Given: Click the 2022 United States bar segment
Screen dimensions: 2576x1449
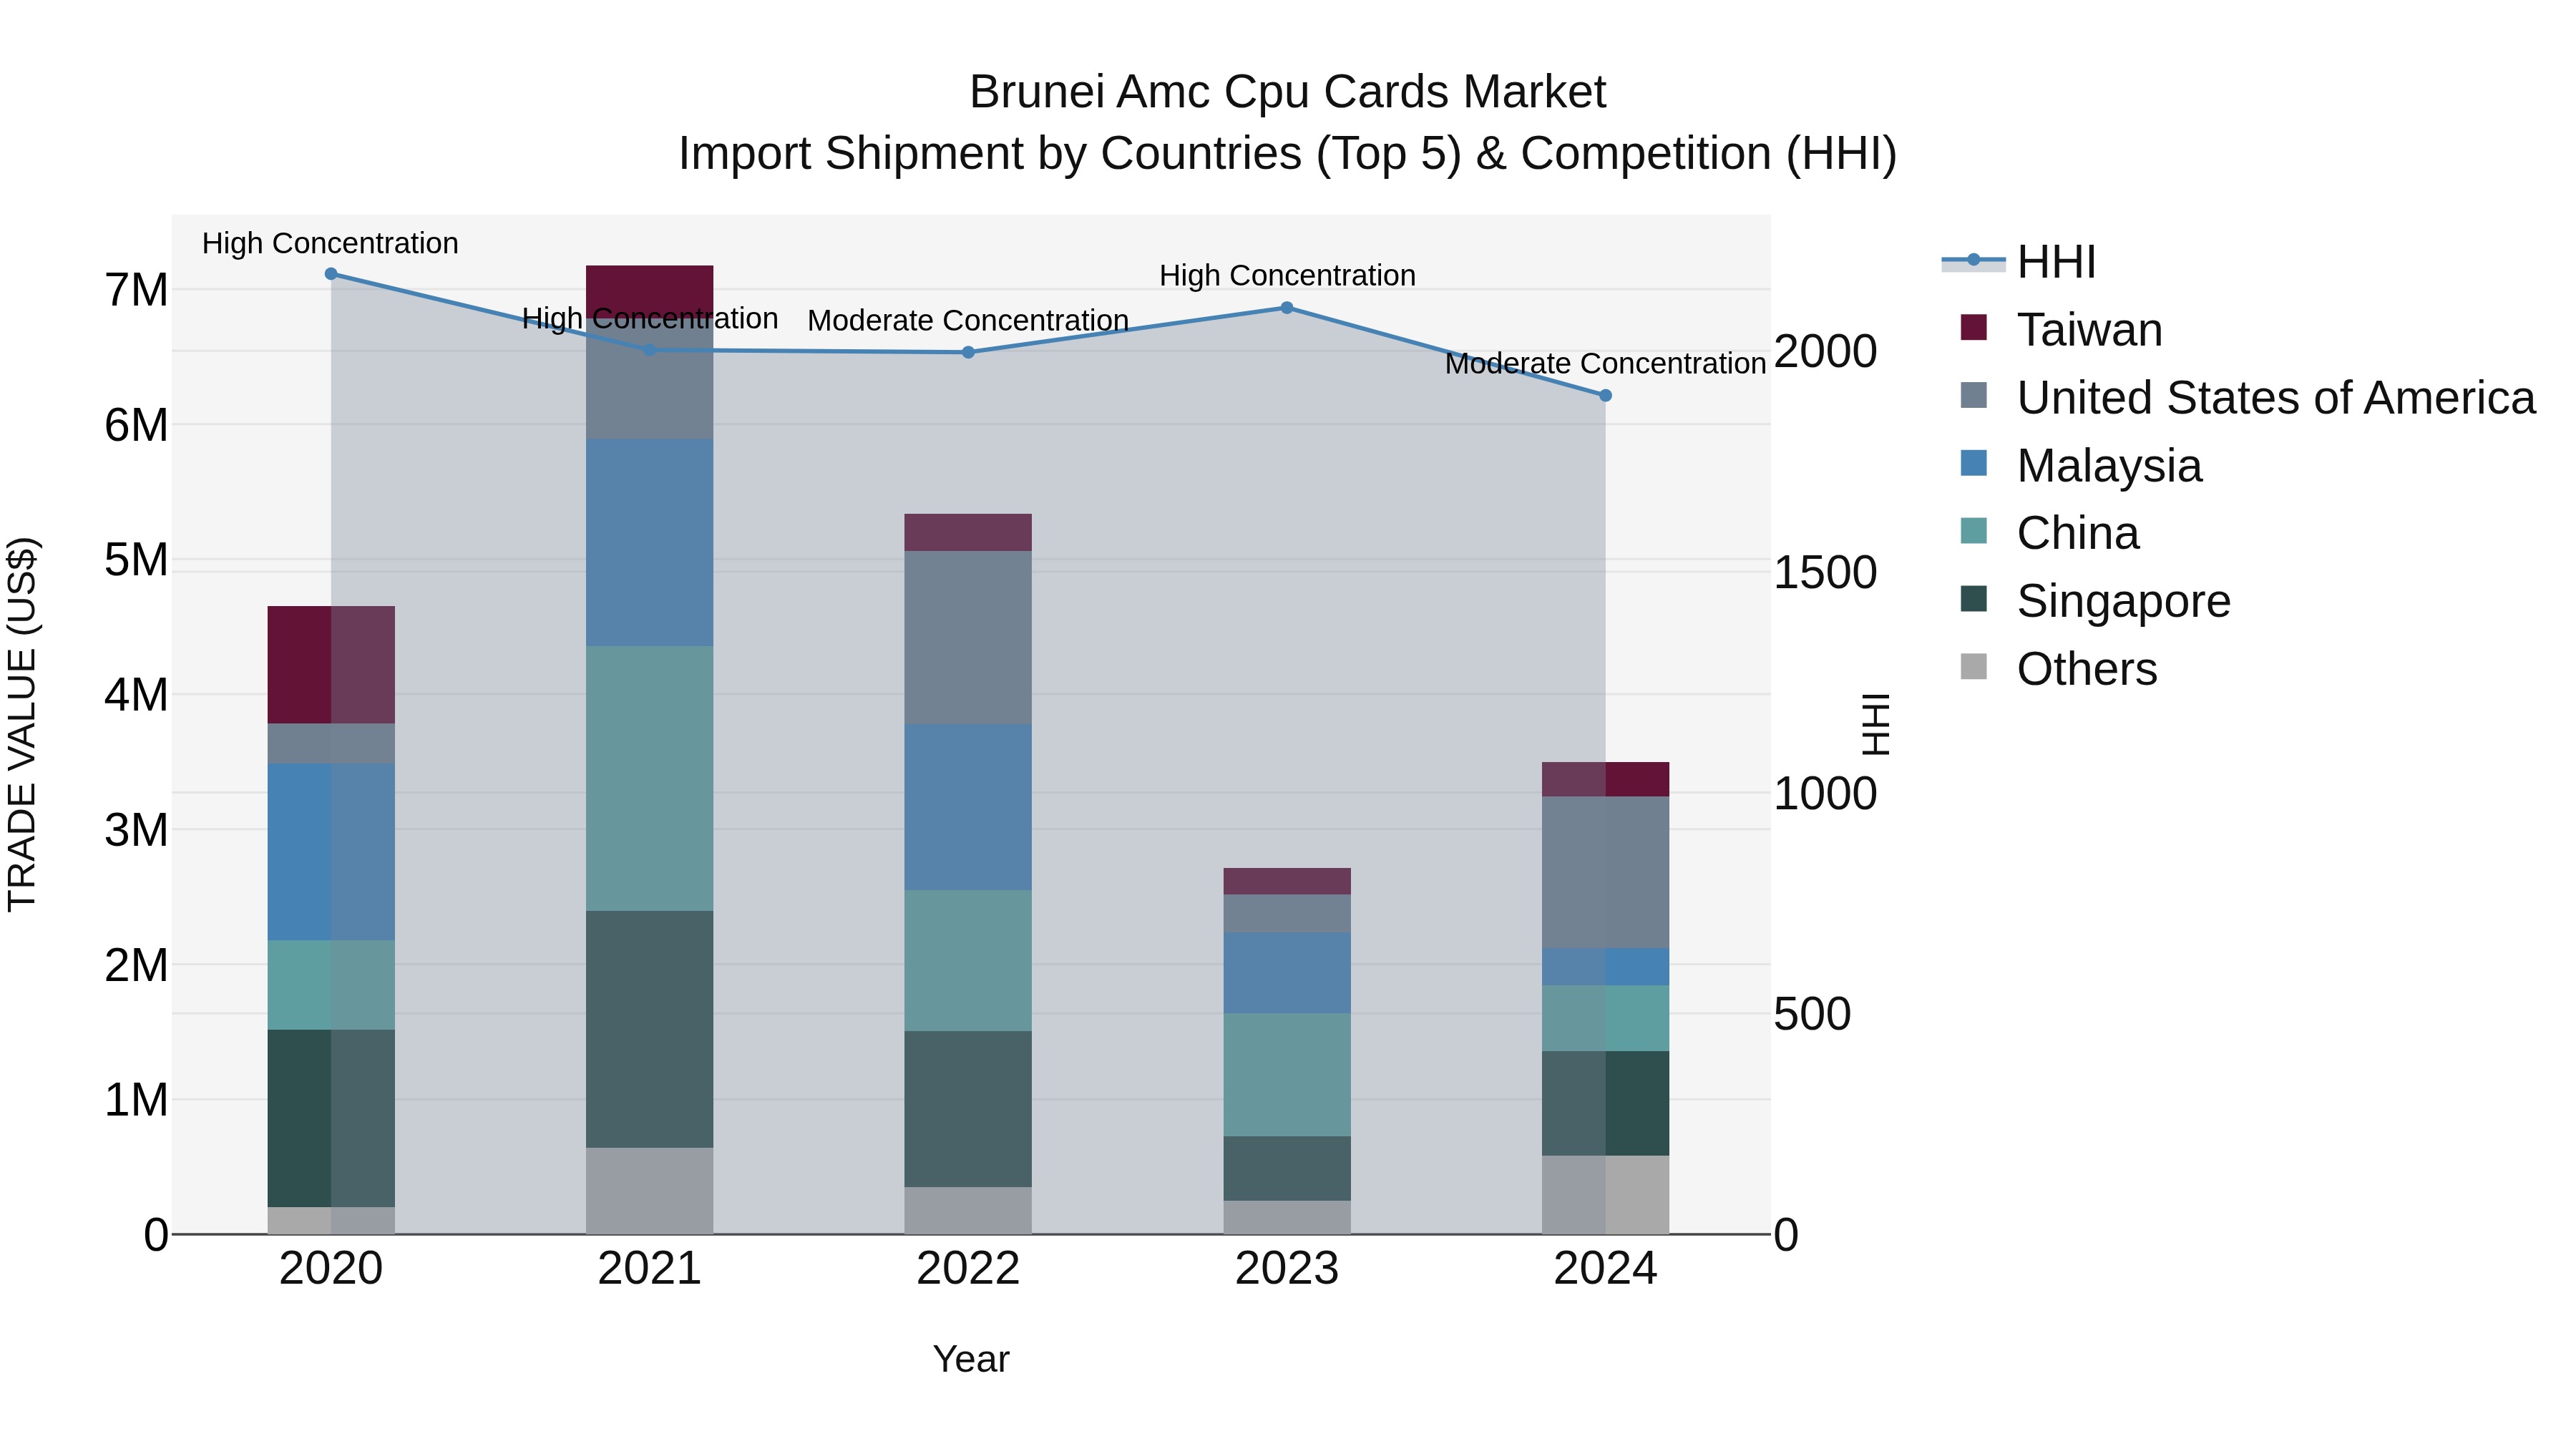Looking at the screenshot, I should pyautogui.click(x=968, y=638).
